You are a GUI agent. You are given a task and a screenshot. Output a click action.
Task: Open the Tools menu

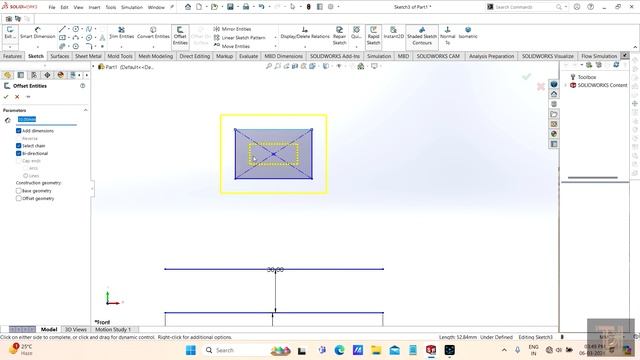111,7
